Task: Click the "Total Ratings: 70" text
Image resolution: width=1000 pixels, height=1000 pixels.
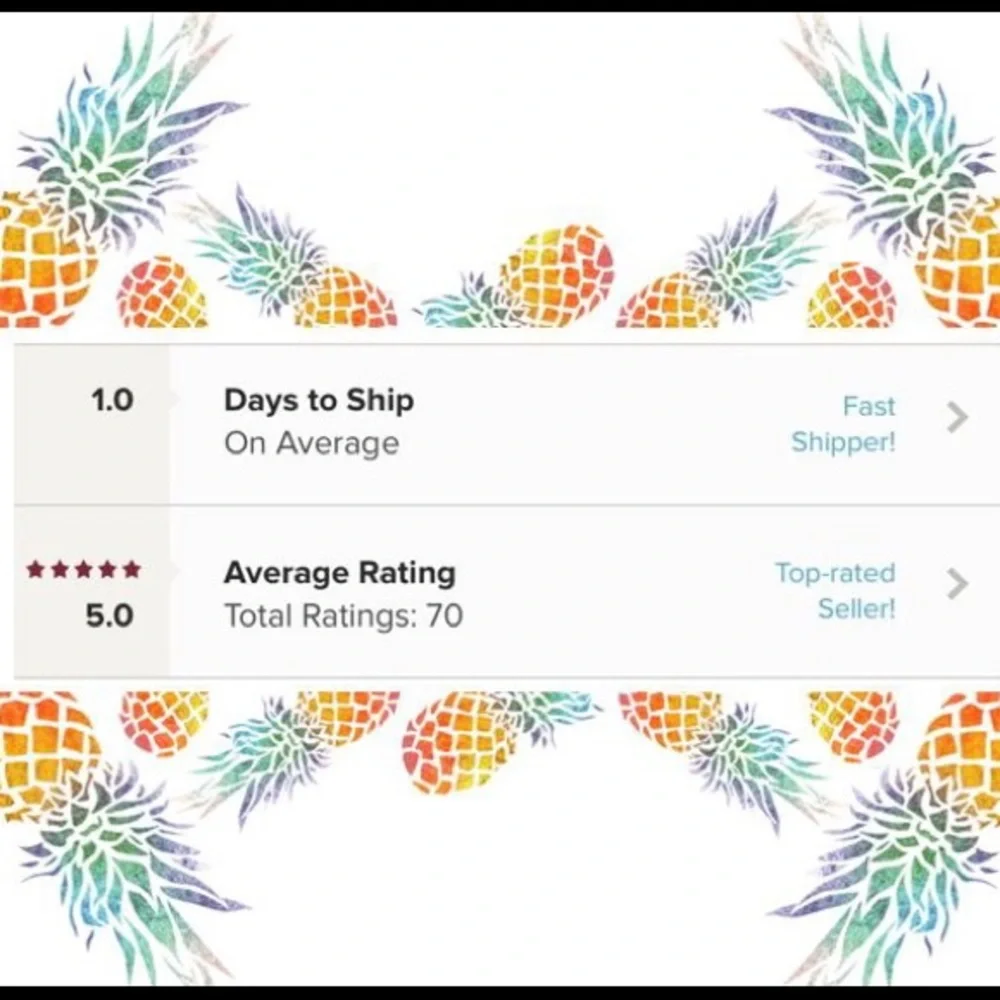Action: click(343, 615)
